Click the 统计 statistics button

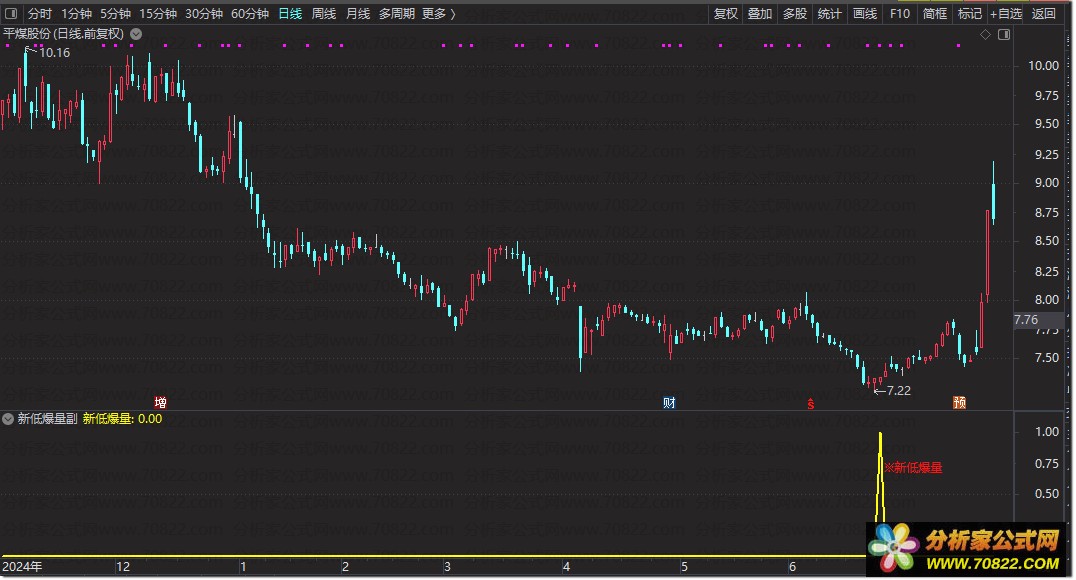point(830,14)
